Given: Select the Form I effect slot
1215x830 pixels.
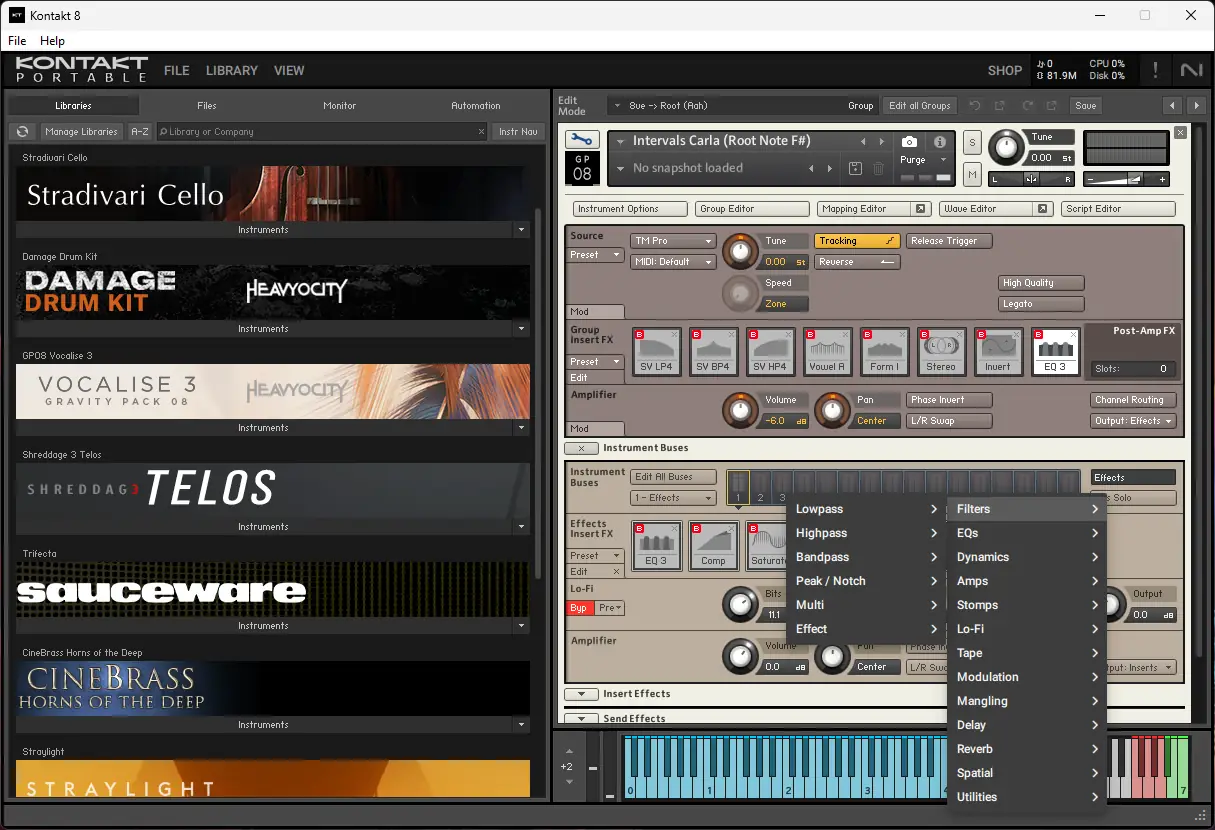Looking at the screenshot, I should click(x=884, y=351).
